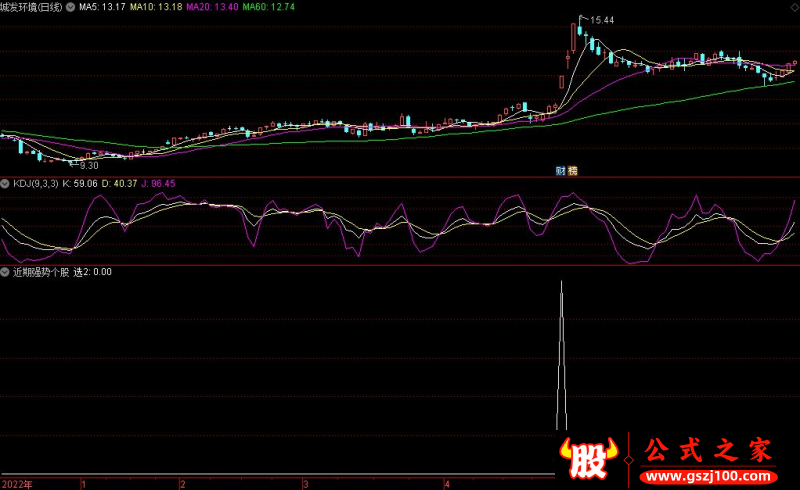Click the 近期强势个股 indicator name
This screenshot has height=490, width=800.
[40, 272]
